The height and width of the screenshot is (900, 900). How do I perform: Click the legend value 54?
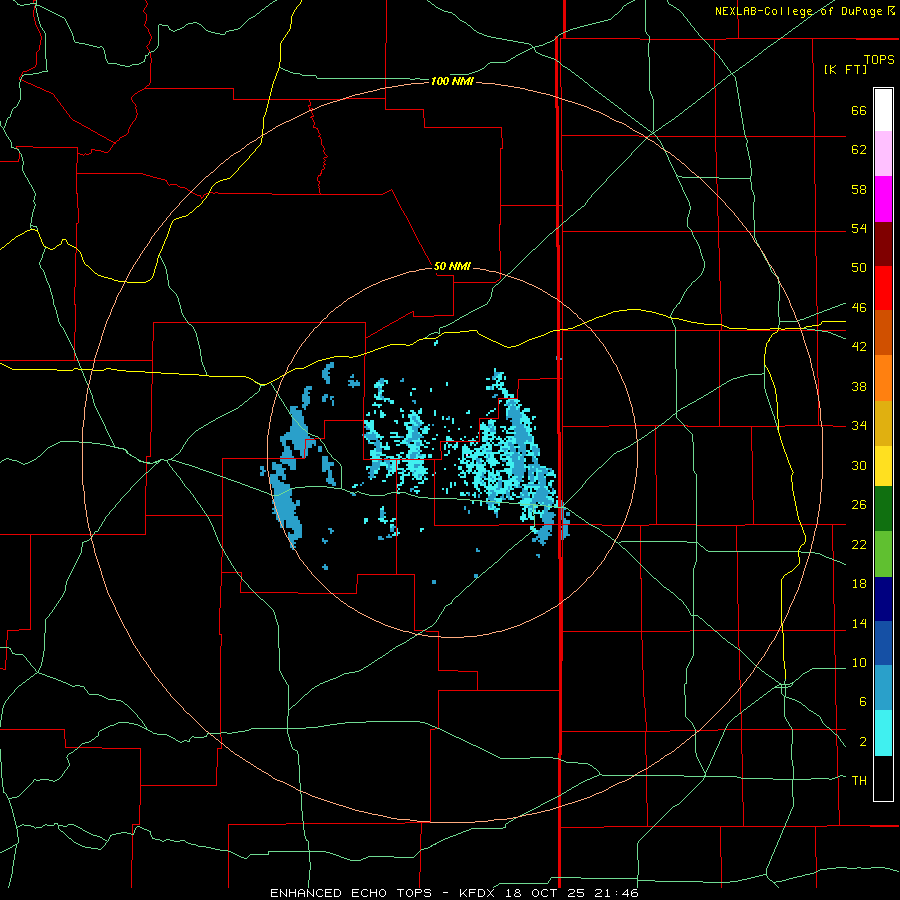pyautogui.click(x=859, y=228)
